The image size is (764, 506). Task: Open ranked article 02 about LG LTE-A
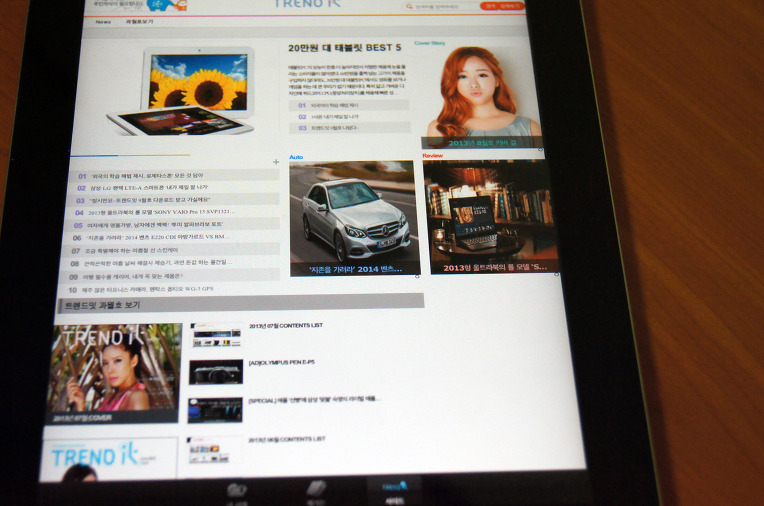tap(174, 188)
